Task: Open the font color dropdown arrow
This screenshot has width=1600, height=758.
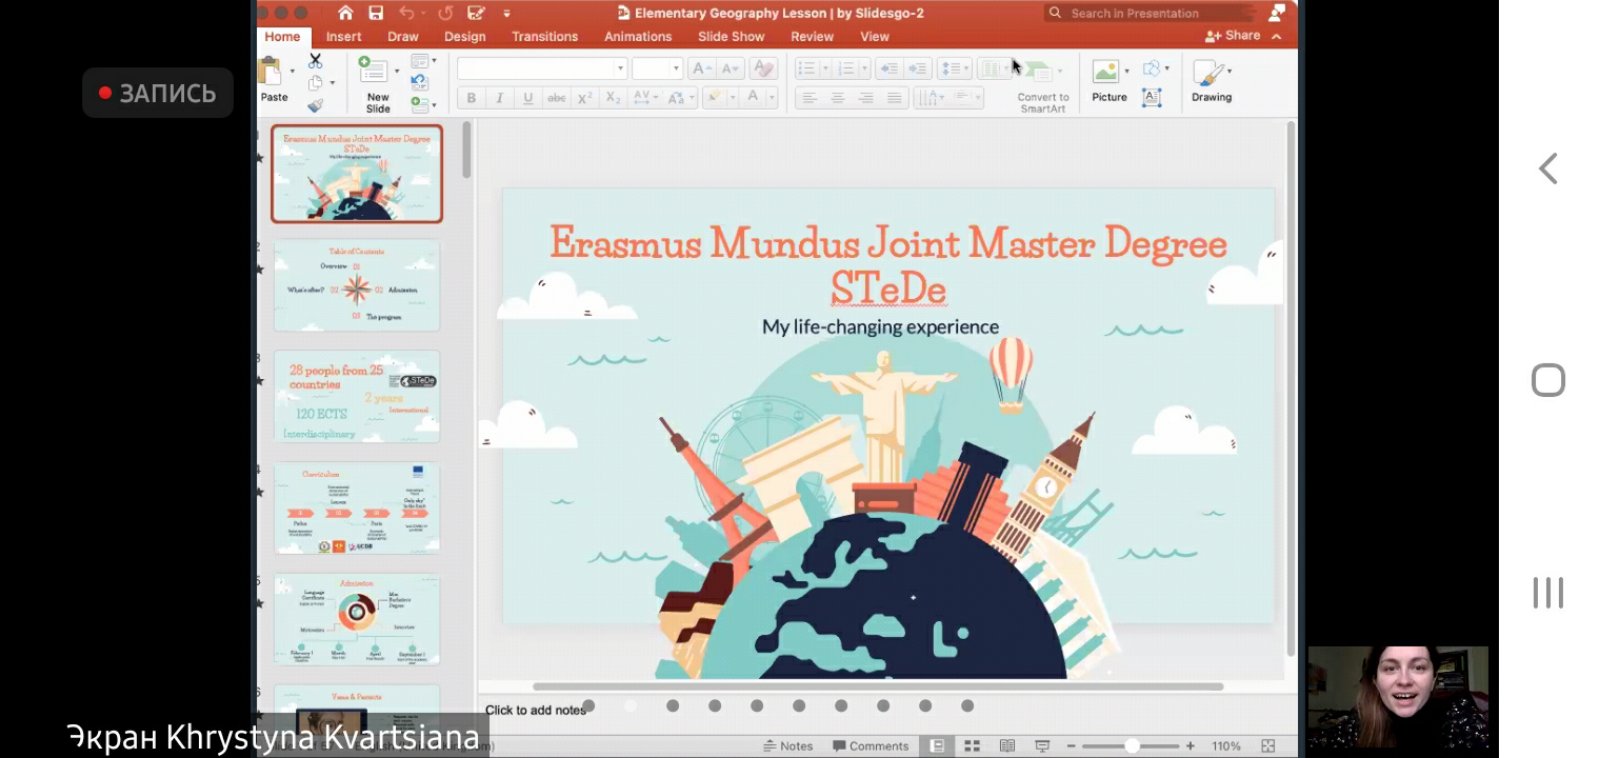Action: point(771,98)
